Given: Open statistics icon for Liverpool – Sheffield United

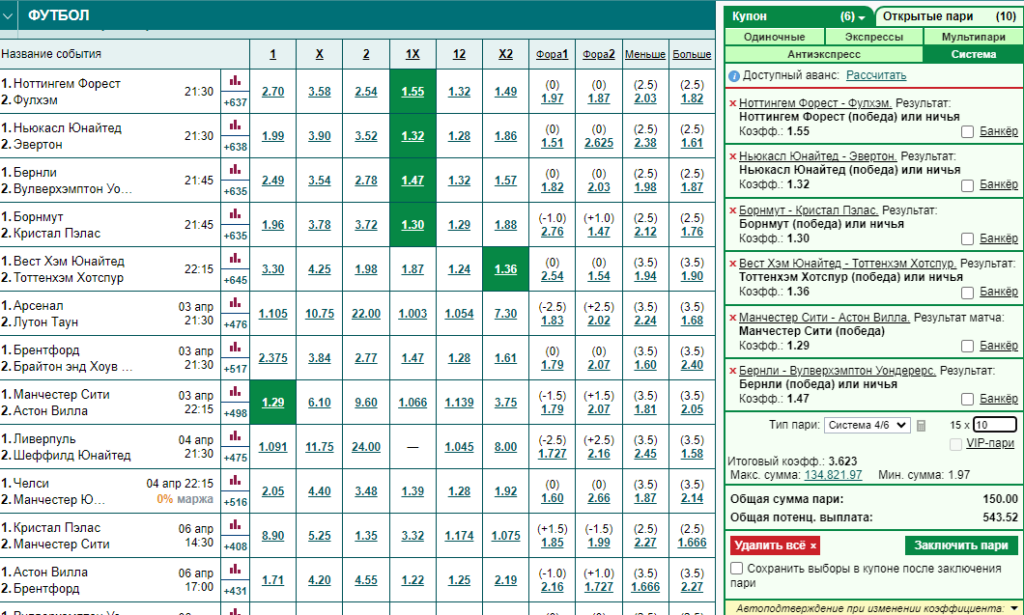Looking at the screenshot, I should click(235, 436).
